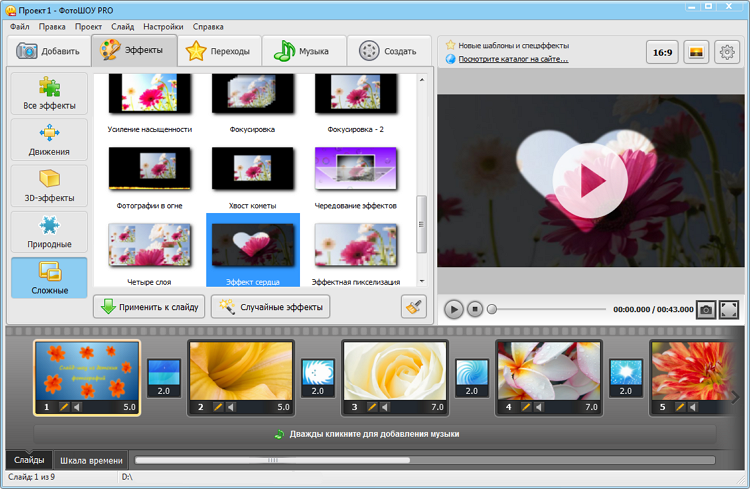Open the Файл menu
Viewport: 750px width, 489px height.
pos(20,27)
